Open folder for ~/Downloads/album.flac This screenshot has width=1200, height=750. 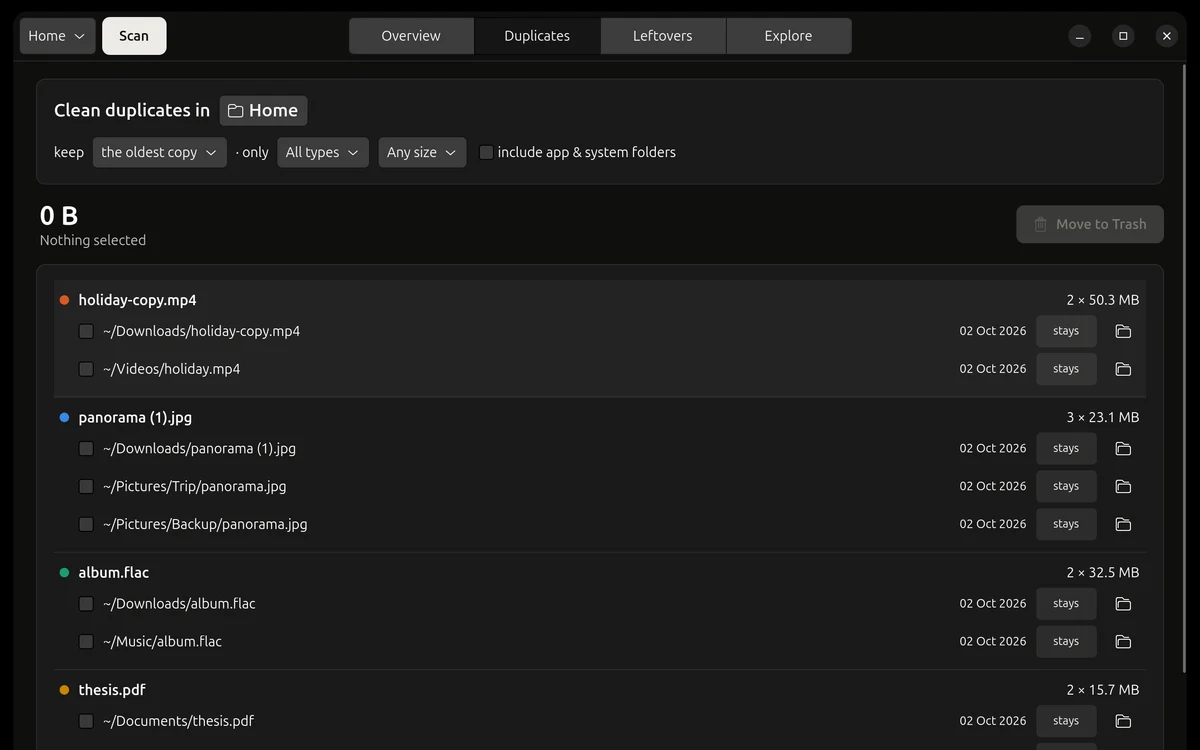[1123, 604]
